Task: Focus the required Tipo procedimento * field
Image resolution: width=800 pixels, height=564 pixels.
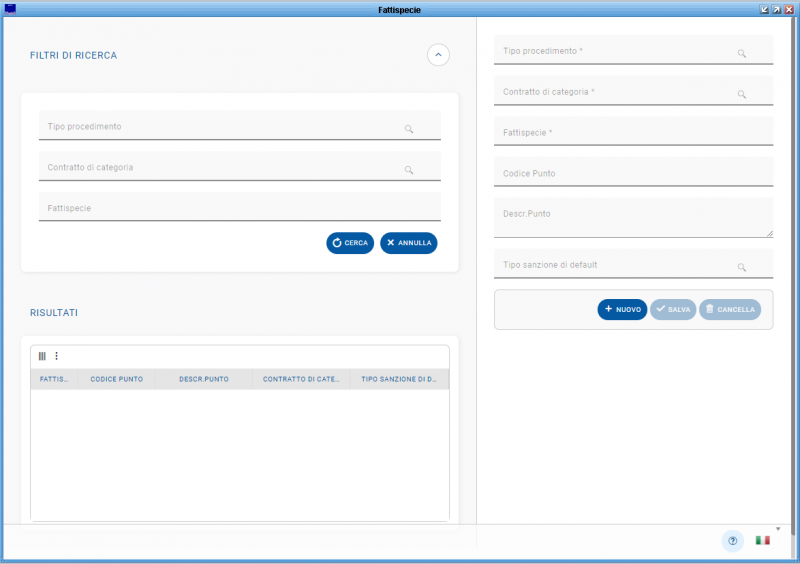Action: [633, 50]
